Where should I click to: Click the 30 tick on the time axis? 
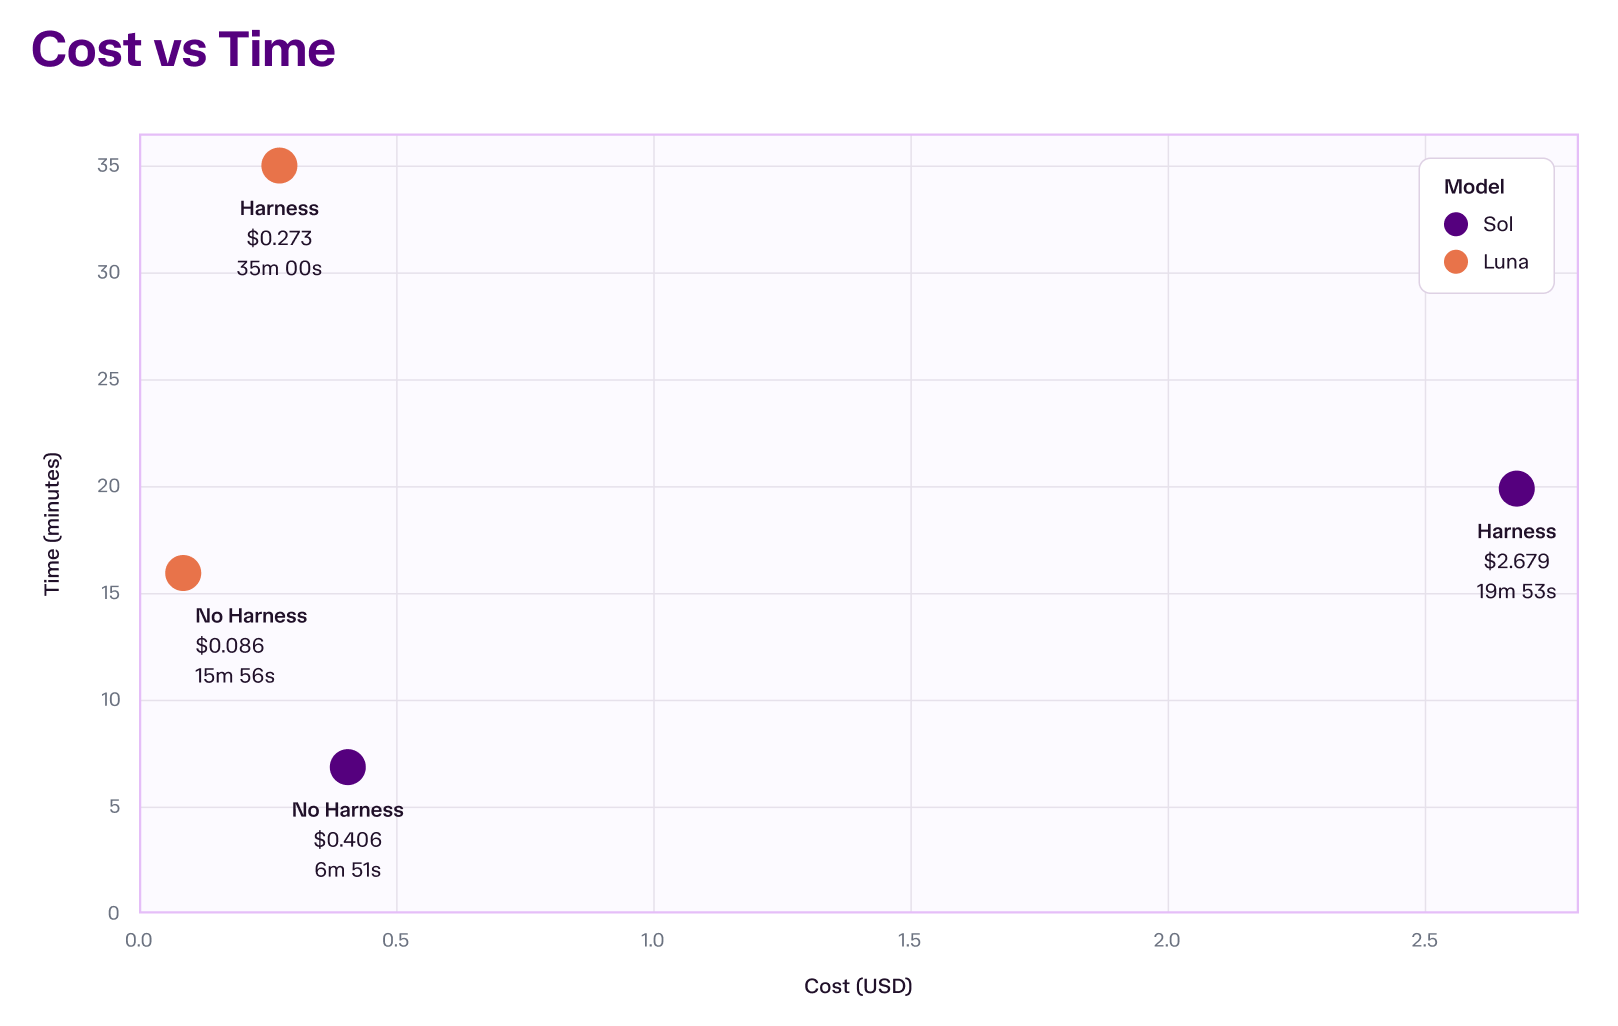tap(109, 272)
